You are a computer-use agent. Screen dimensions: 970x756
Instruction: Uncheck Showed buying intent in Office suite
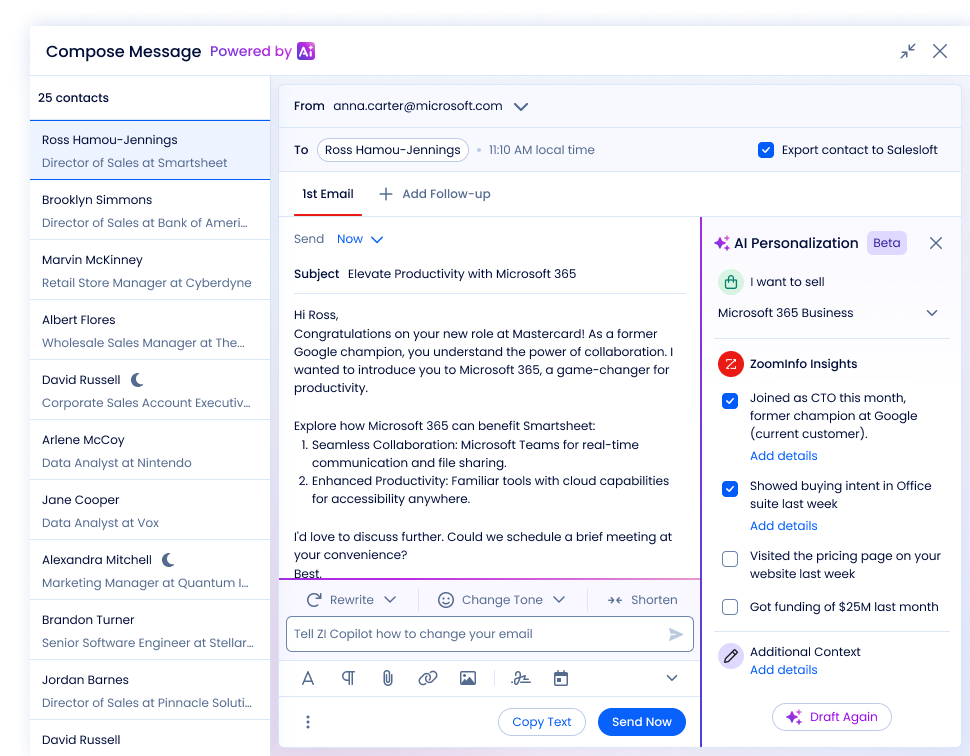(x=730, y=489)
